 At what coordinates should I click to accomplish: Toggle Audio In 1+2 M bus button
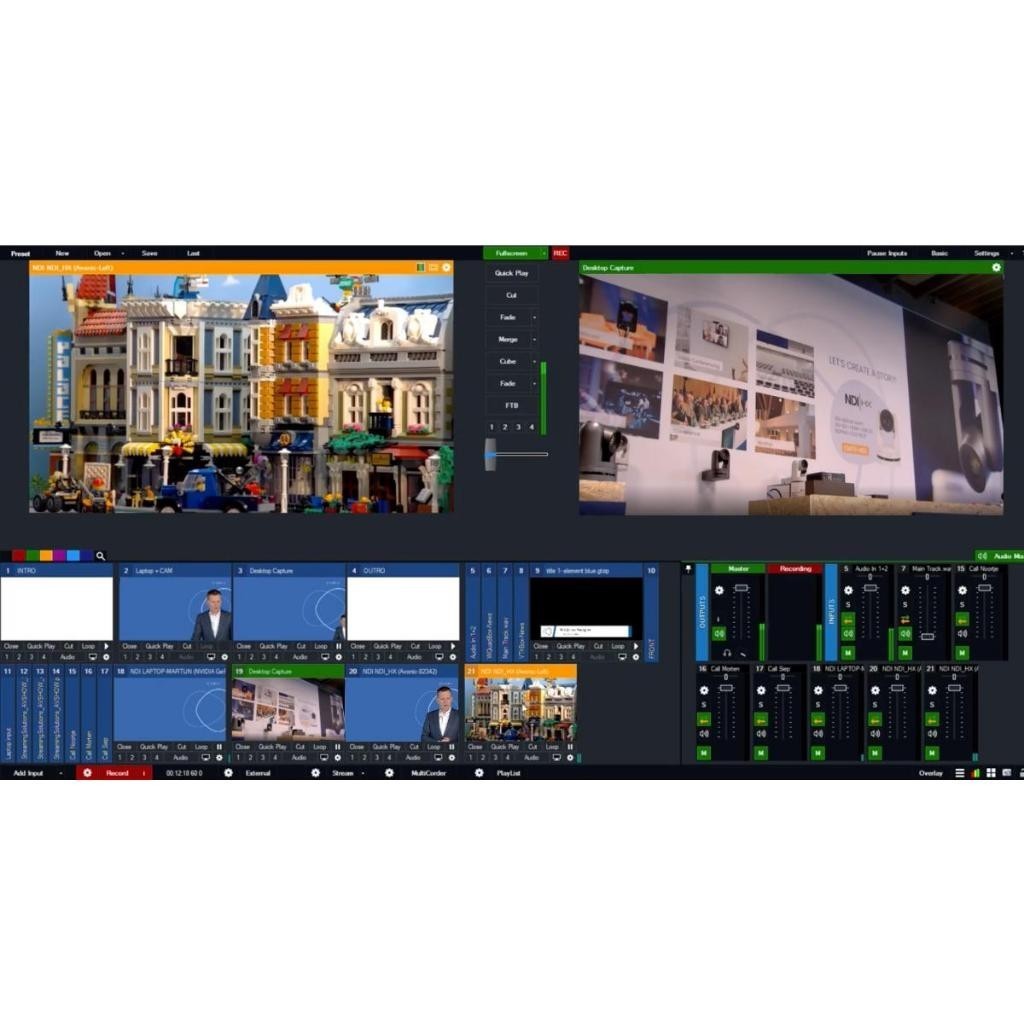click(848, 652)
